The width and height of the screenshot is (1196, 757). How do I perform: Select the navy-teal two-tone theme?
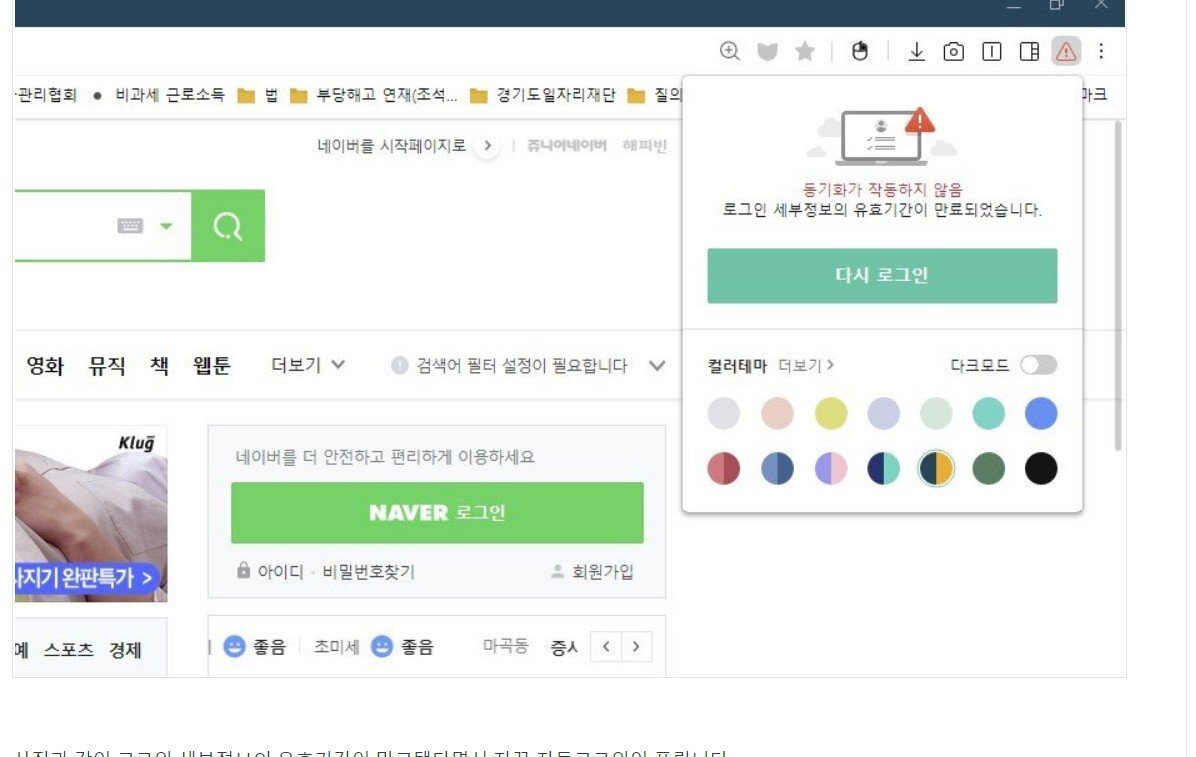(883, 469)
